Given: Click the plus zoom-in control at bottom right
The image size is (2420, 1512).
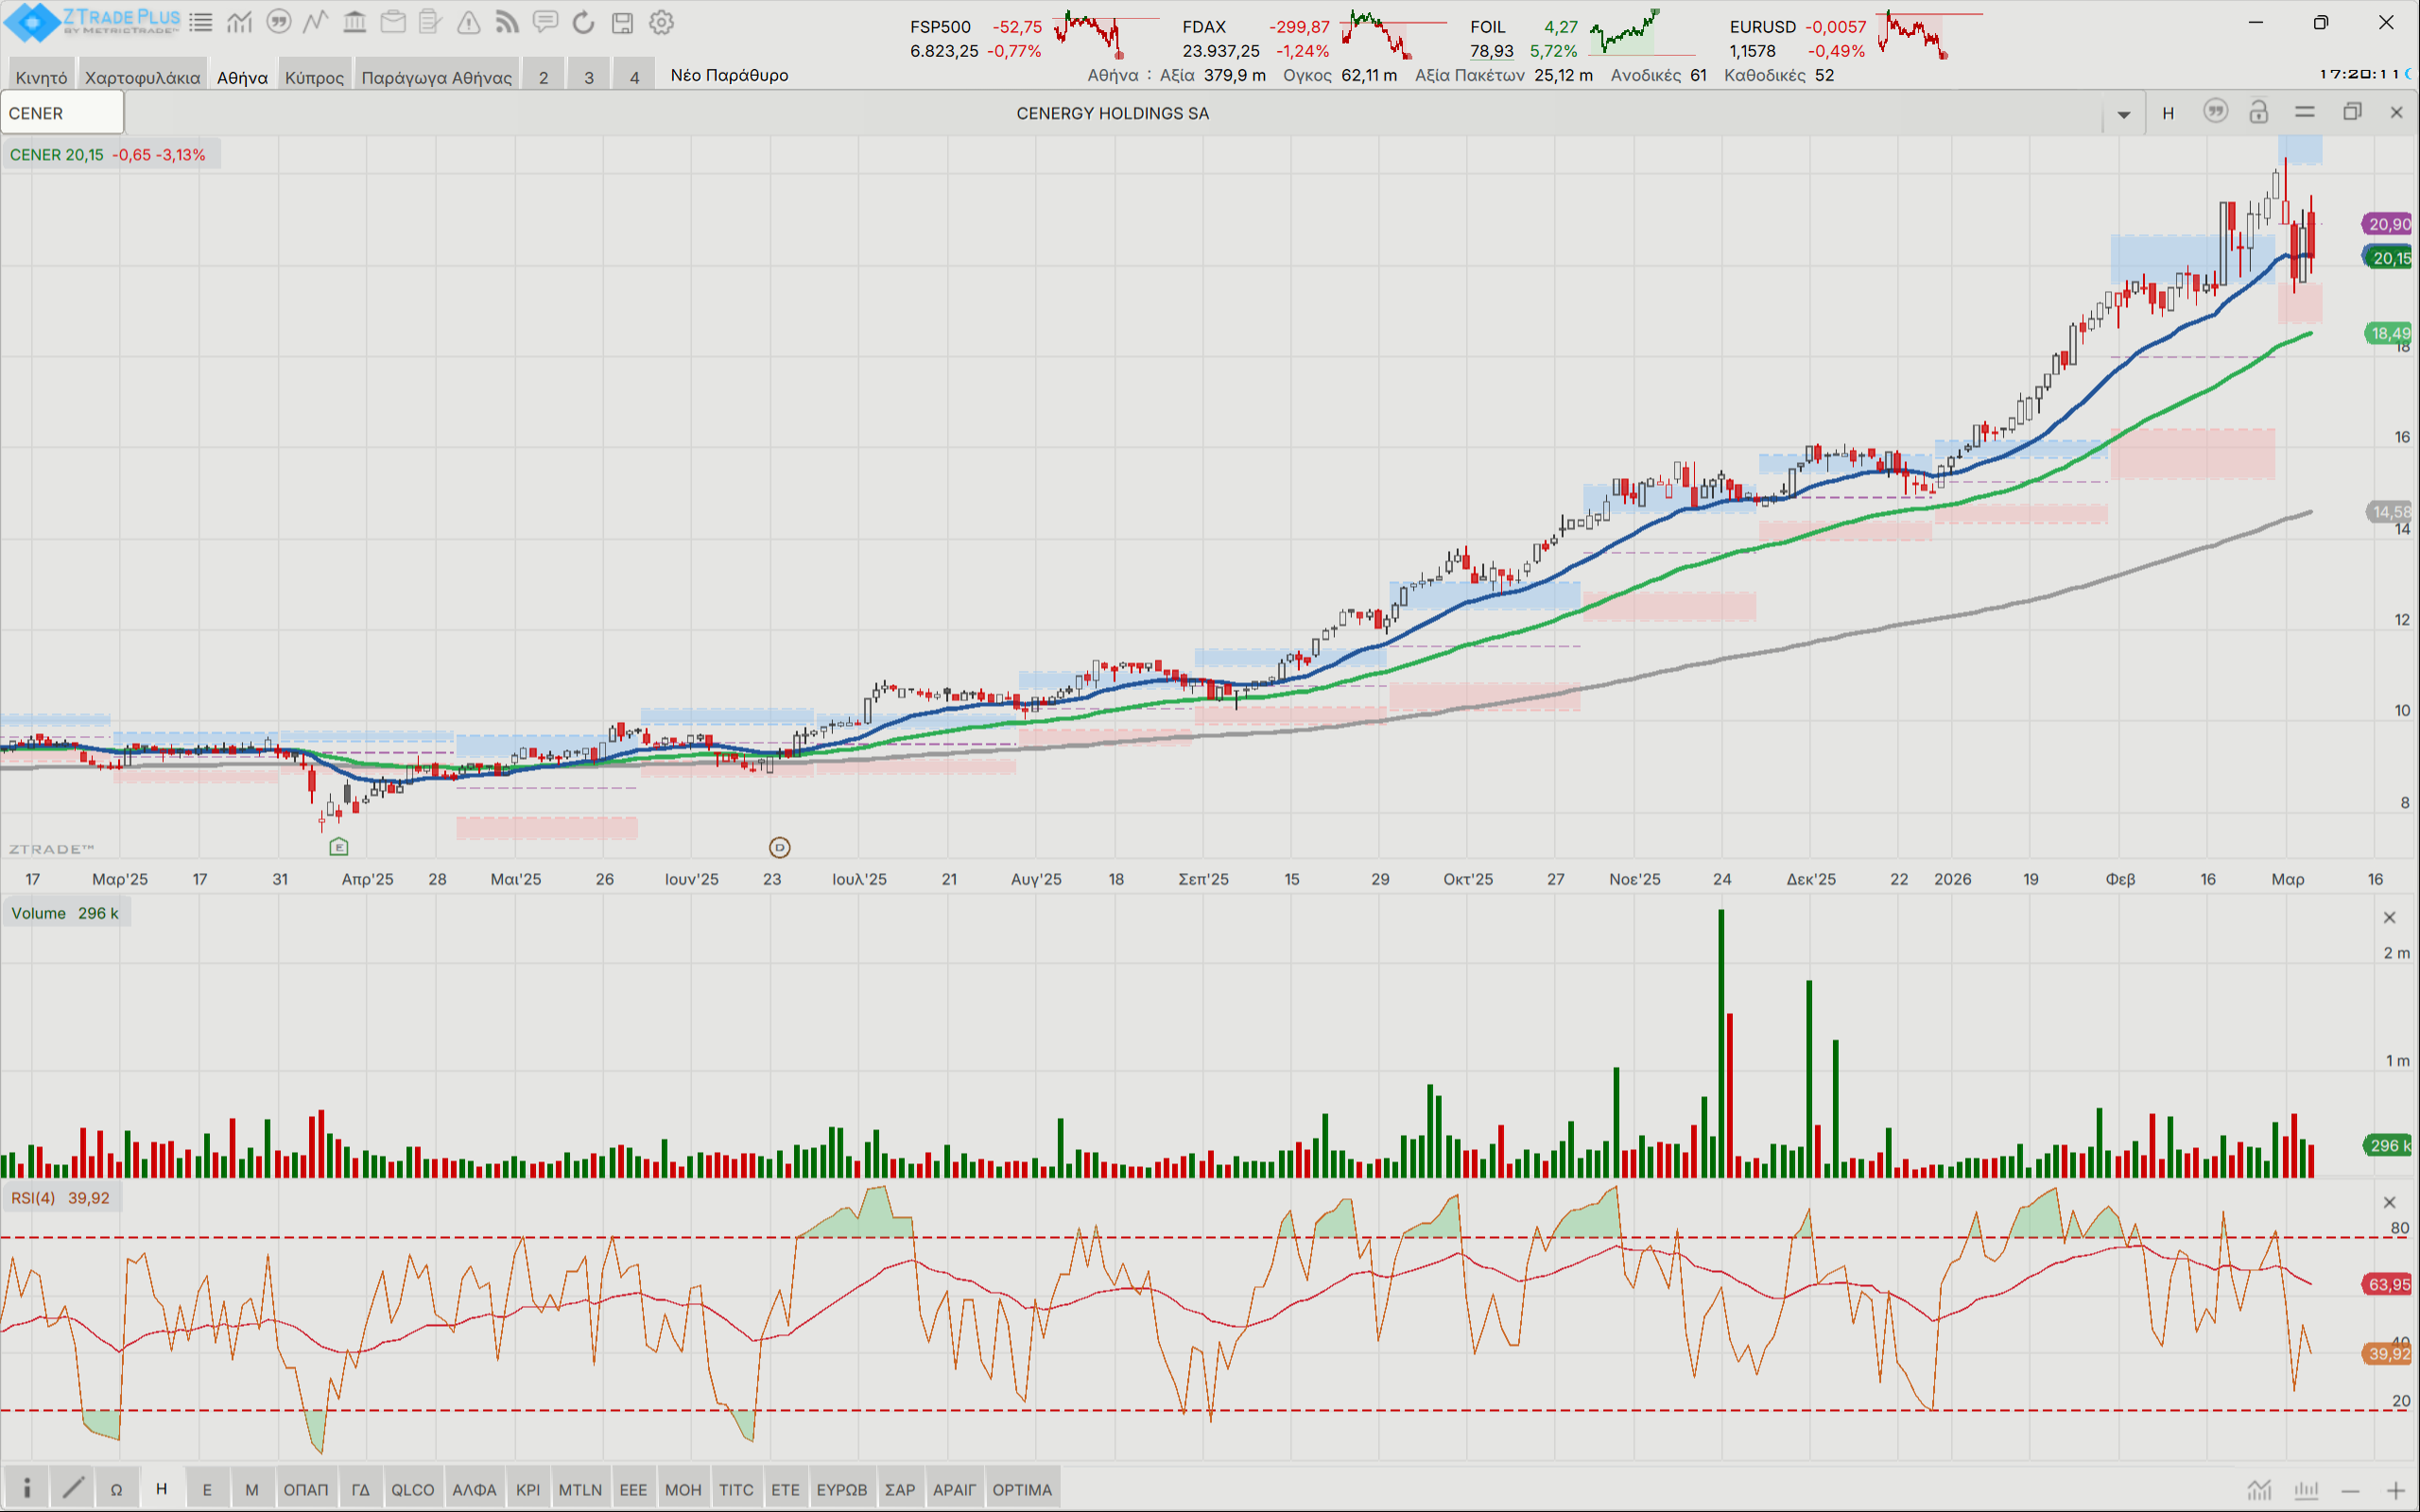Looking at the screenshot, I should [x=2395, y=1491].
